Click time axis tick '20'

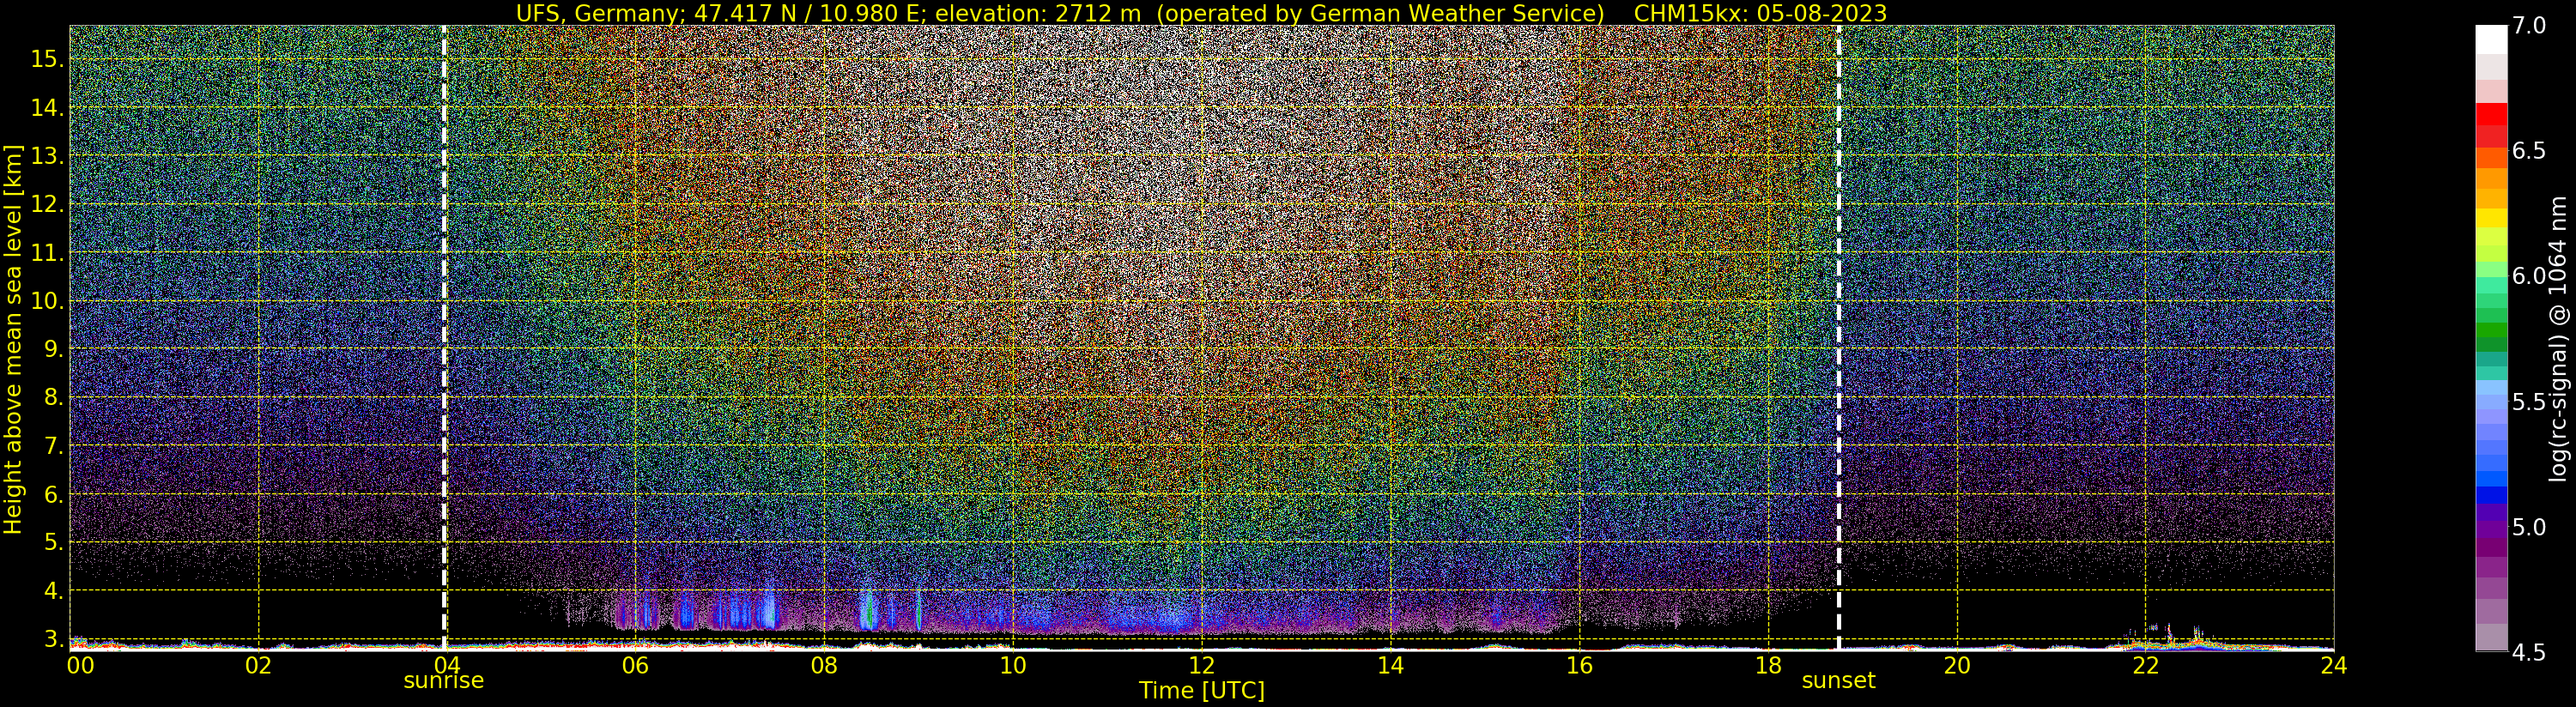point(1956,665)
